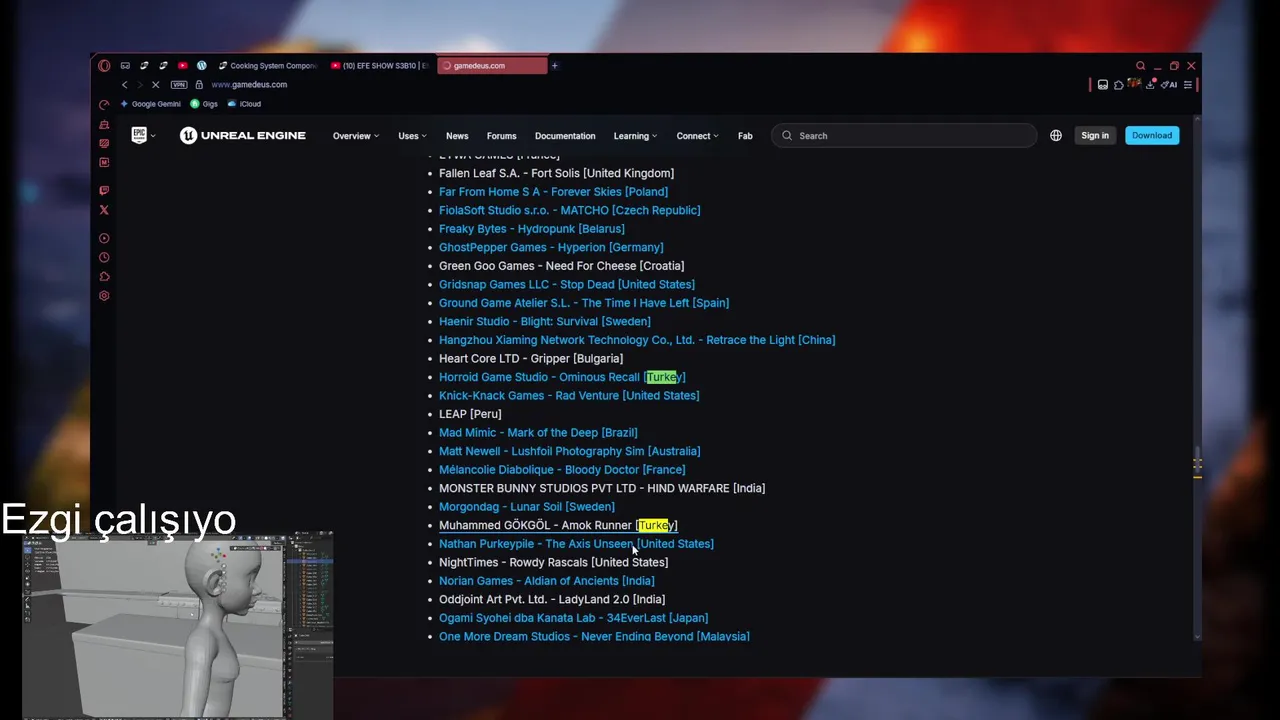Click the Download button
The image size is (1280, 720).
1152,135
